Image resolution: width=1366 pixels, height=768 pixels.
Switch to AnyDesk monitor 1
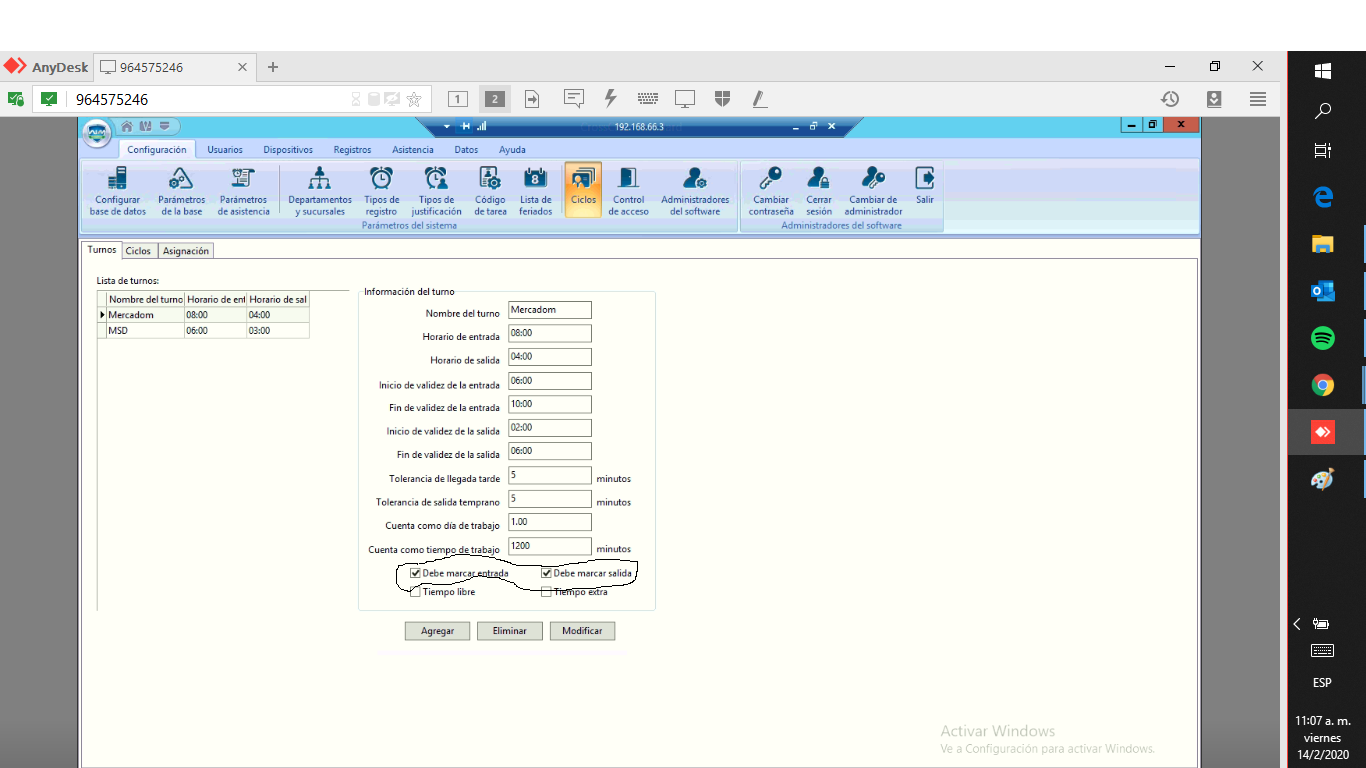coord(458,99)
